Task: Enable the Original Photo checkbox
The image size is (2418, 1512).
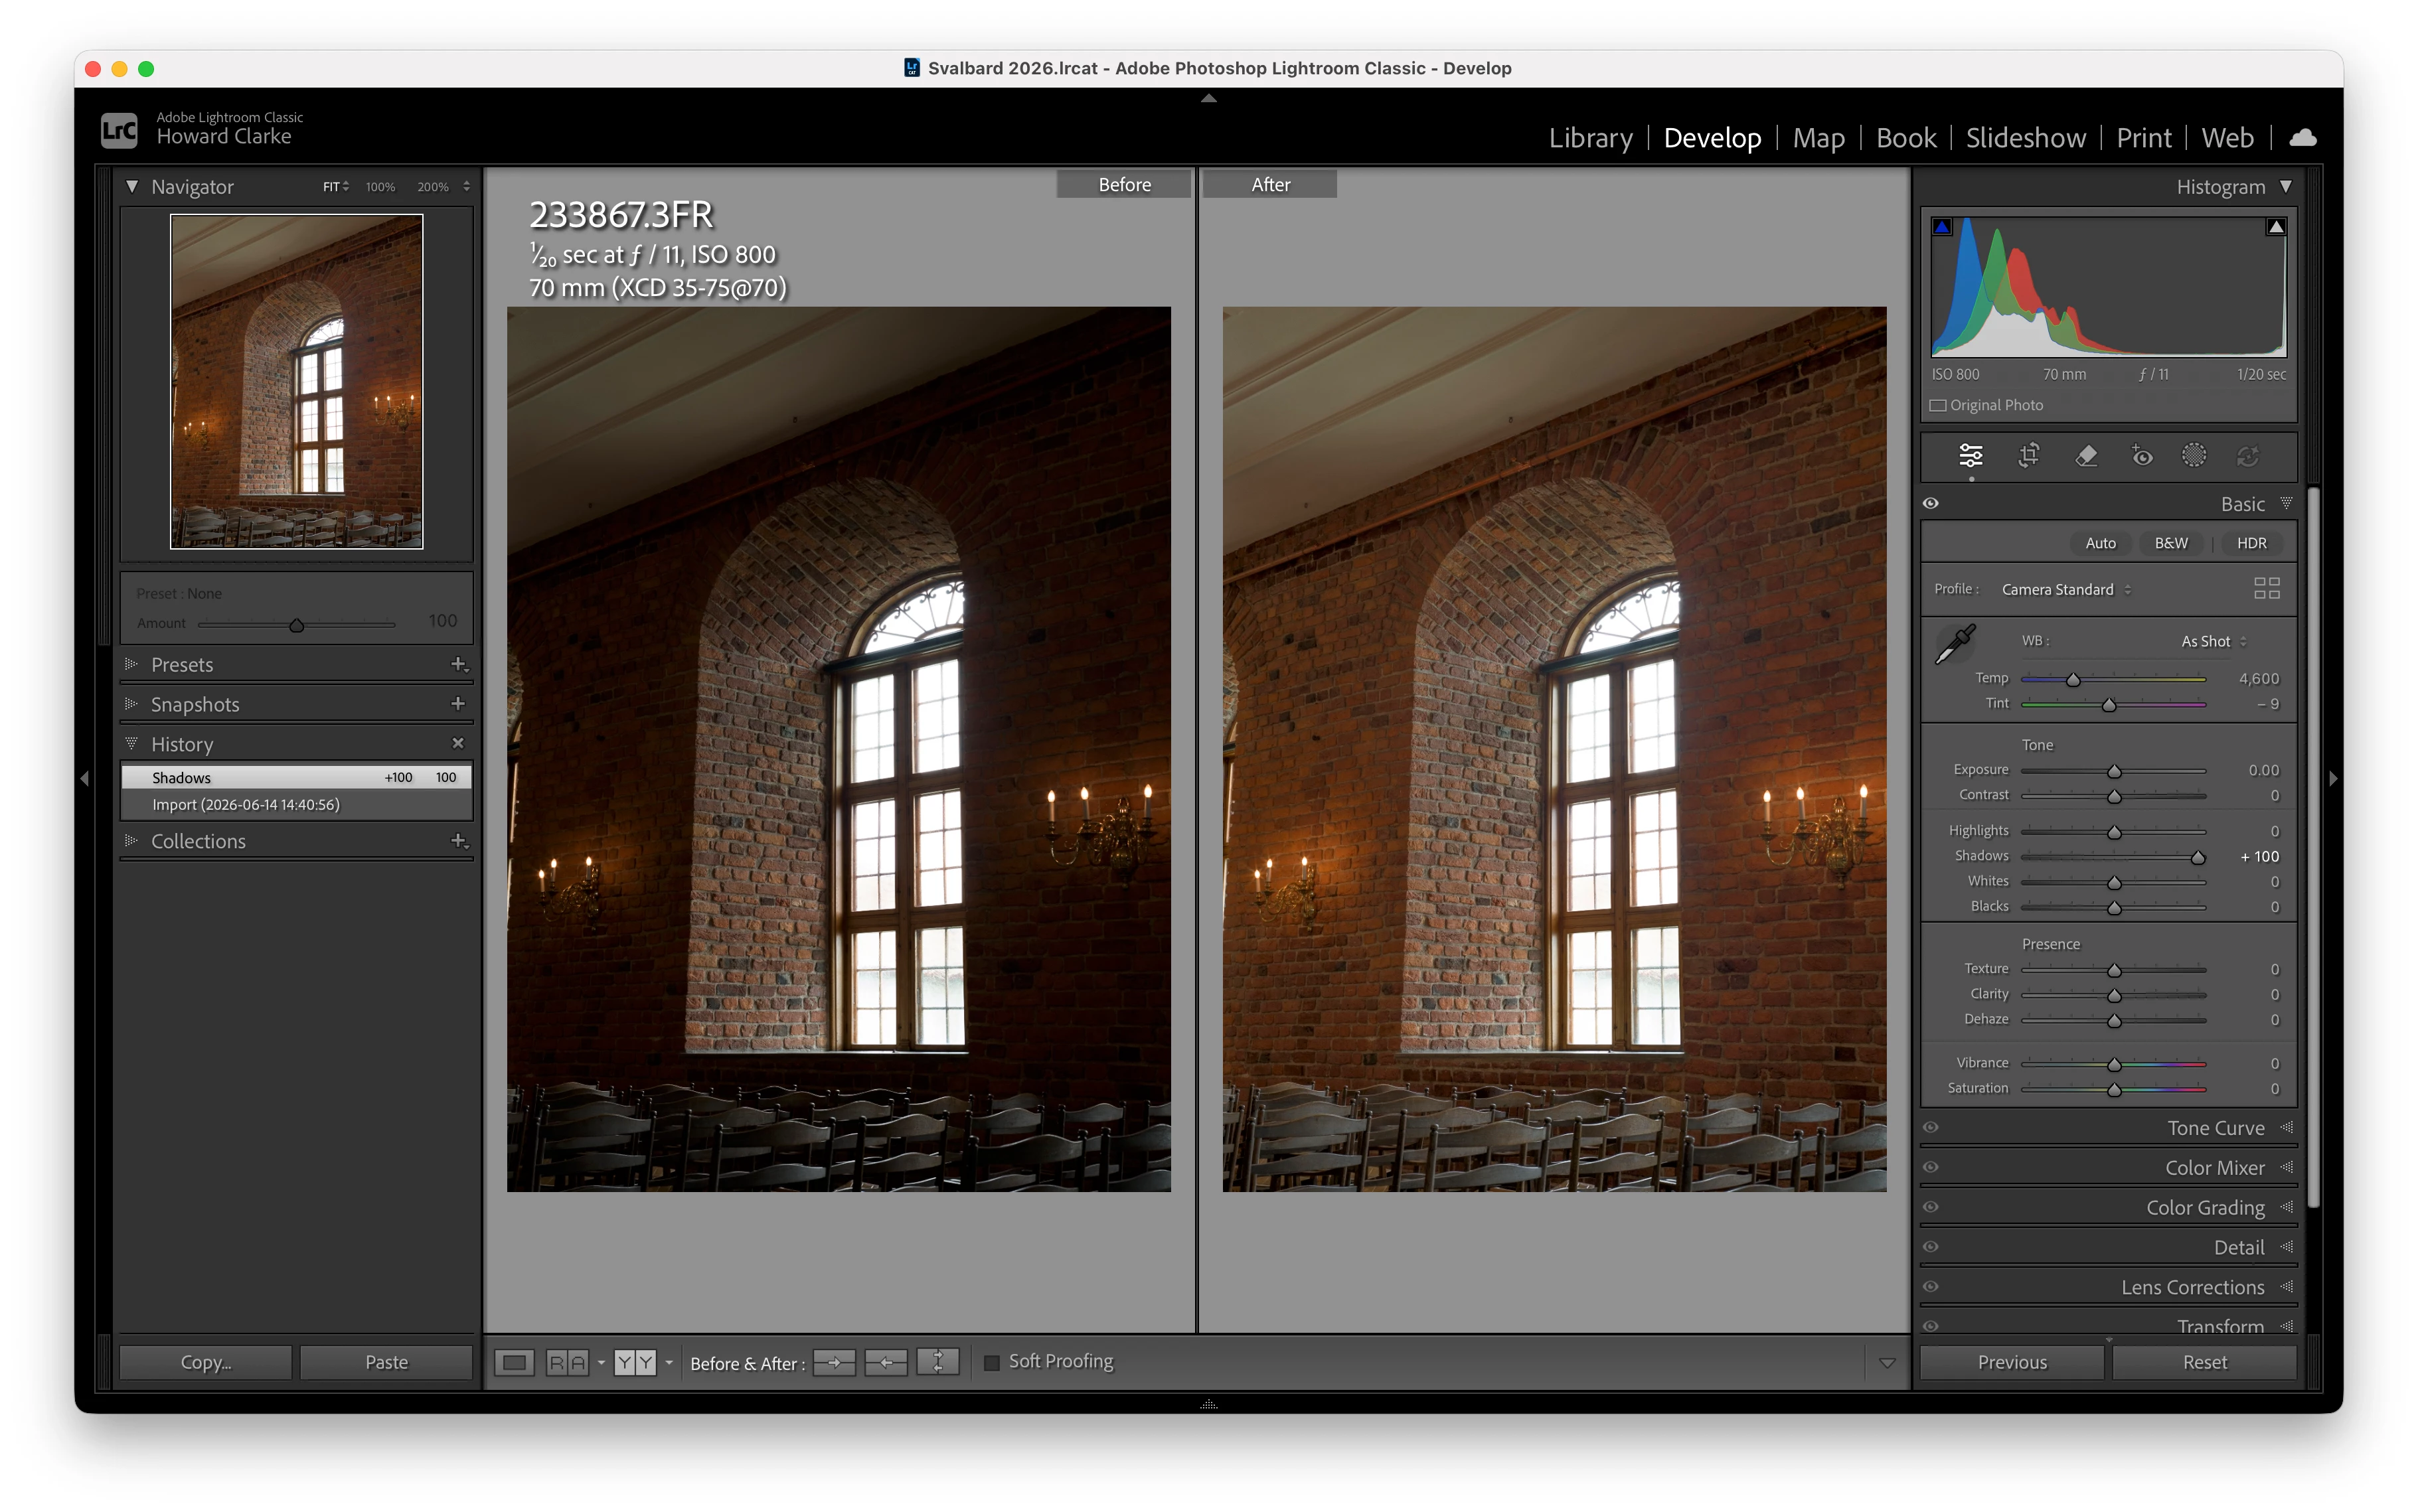Action: click(1938, 405)
